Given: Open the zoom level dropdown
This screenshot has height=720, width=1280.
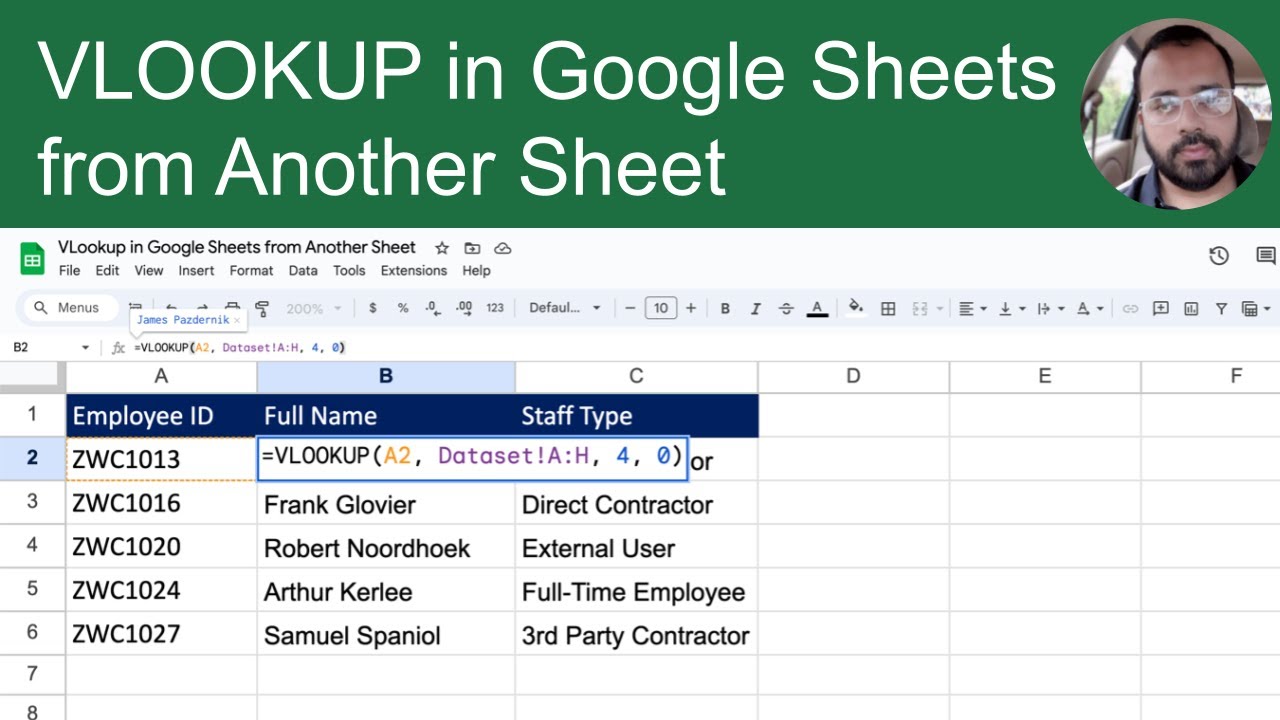Looking at the screenshot, I should (x=314, y=308).
